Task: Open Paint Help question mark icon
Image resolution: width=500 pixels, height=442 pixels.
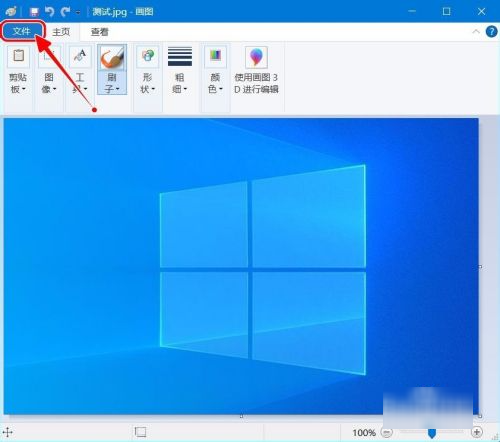Action: coord(491,32)
